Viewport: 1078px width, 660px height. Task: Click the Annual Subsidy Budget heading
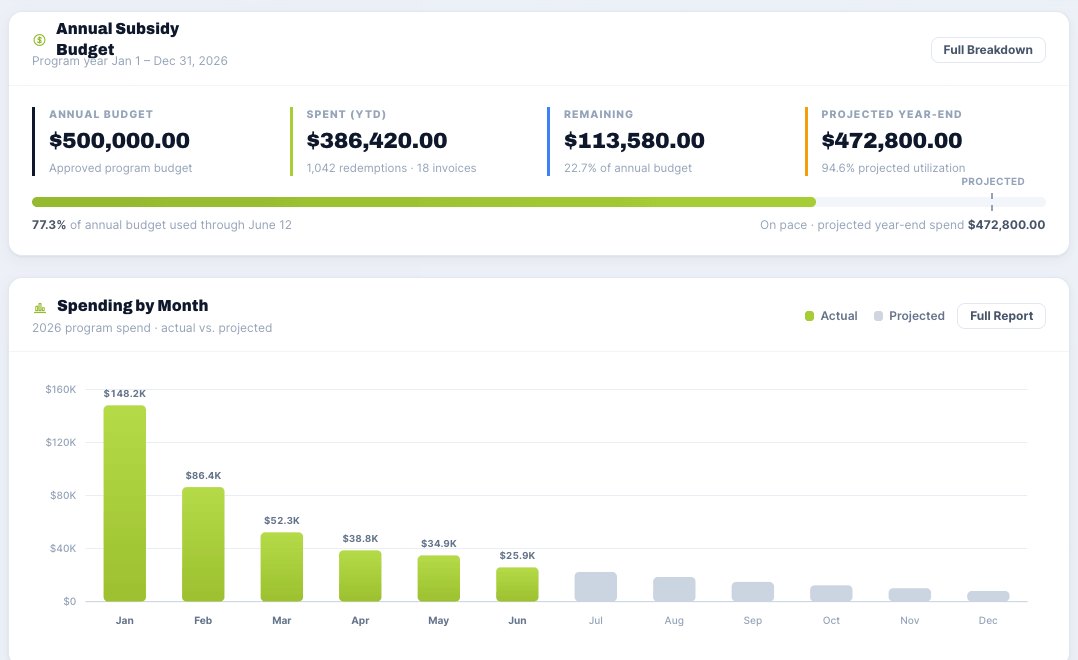[x=118, y=39]
